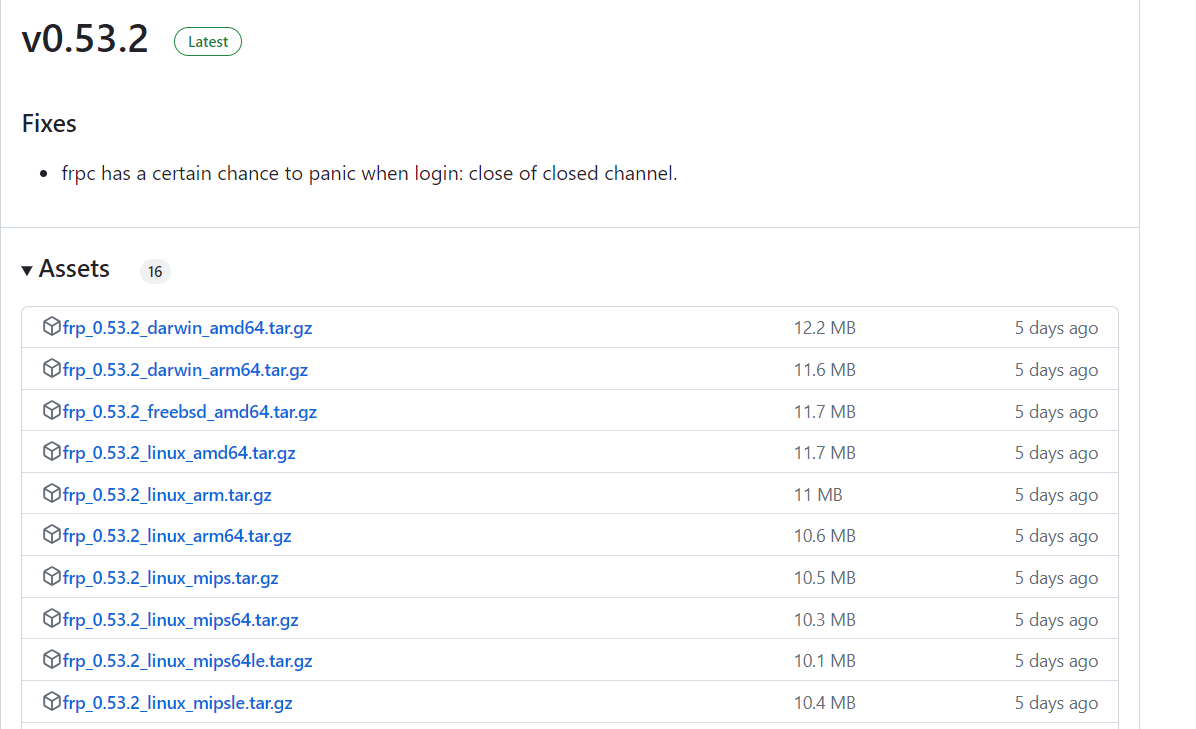Click package icon beside frp_0.53.2_linux_amd64.tar.gz

(51, 452)
